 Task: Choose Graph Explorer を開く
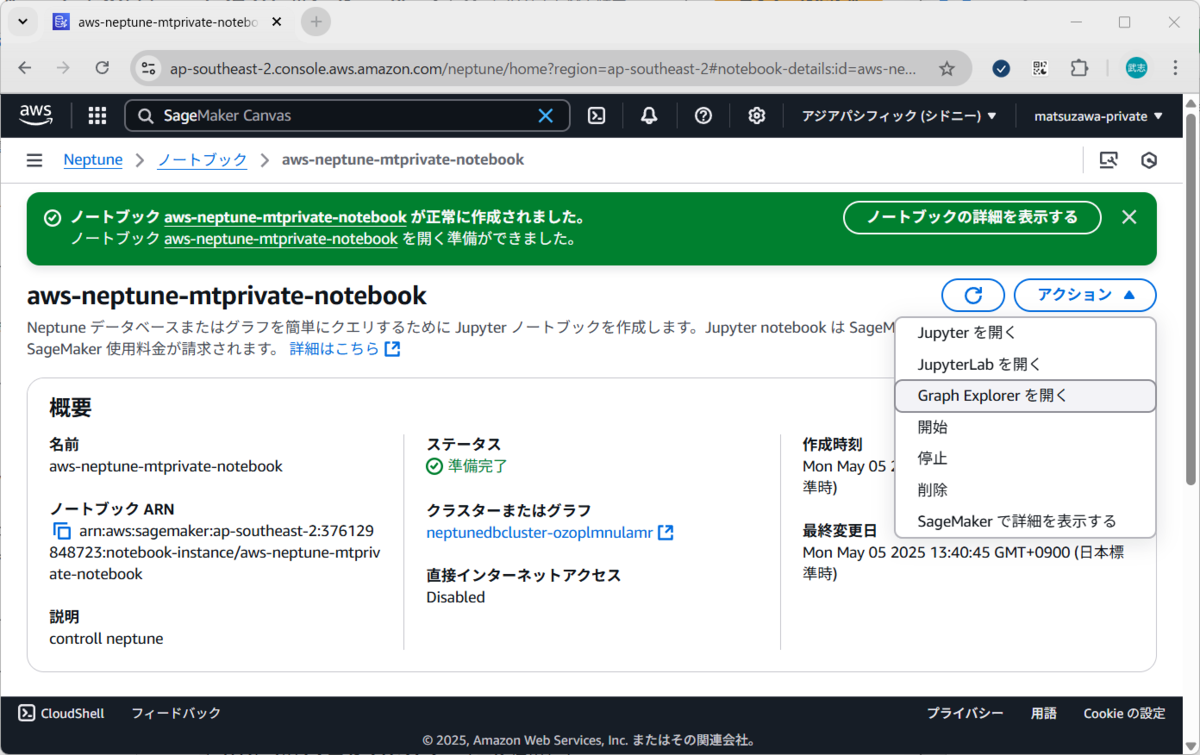1025,396
